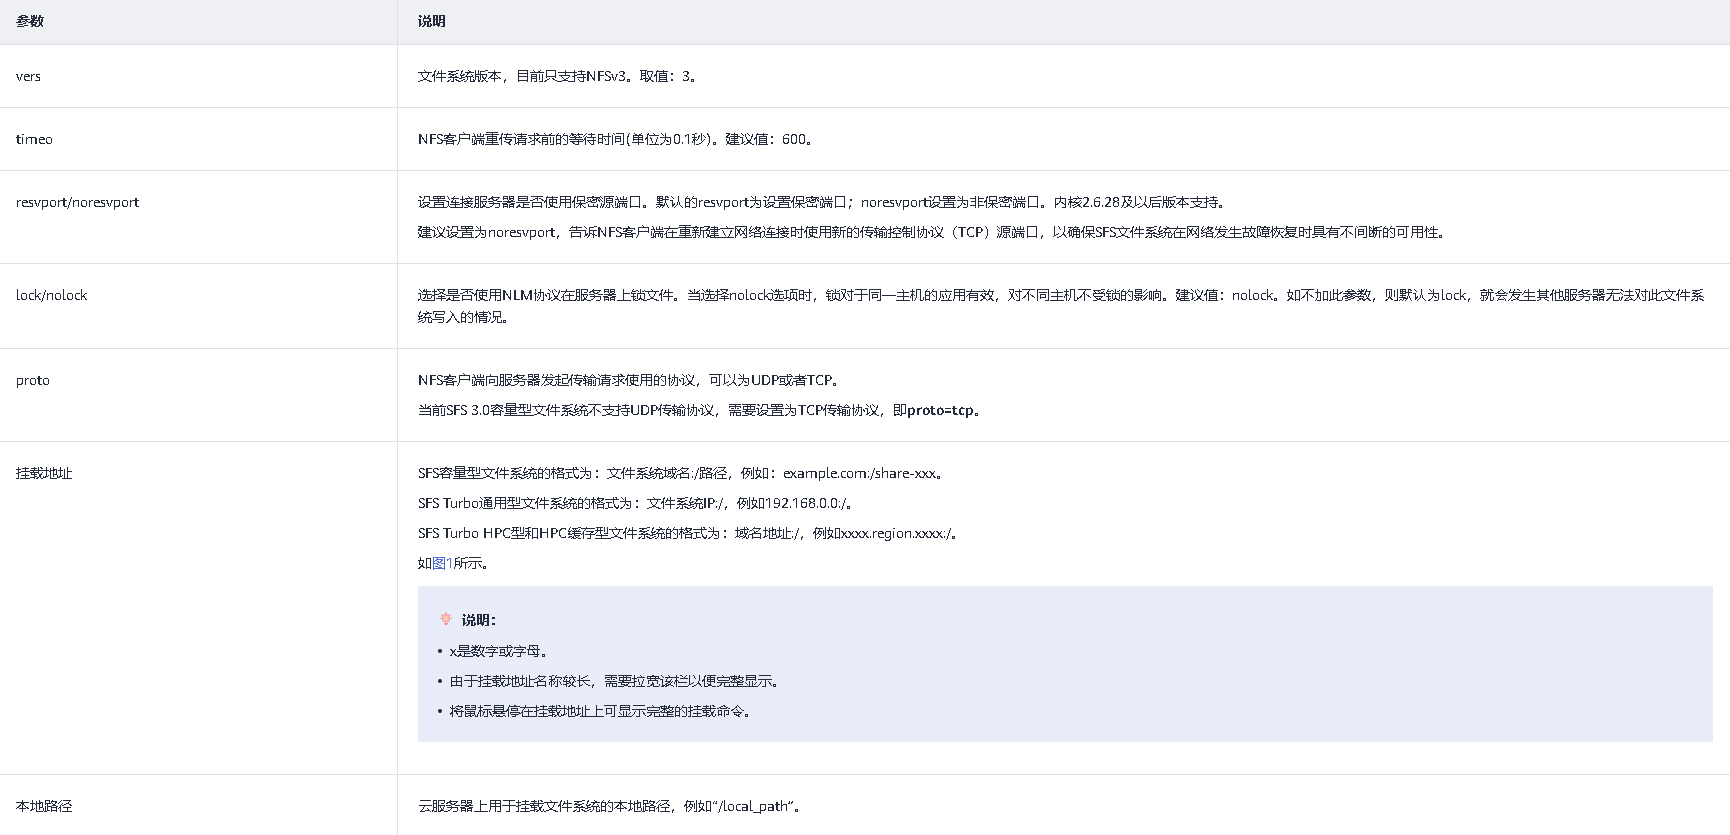The width and height of the screenshot is (1730, 835).
Task: Click the text NFS客户端重传请求前的等待时间
Action: click(521, 139)
